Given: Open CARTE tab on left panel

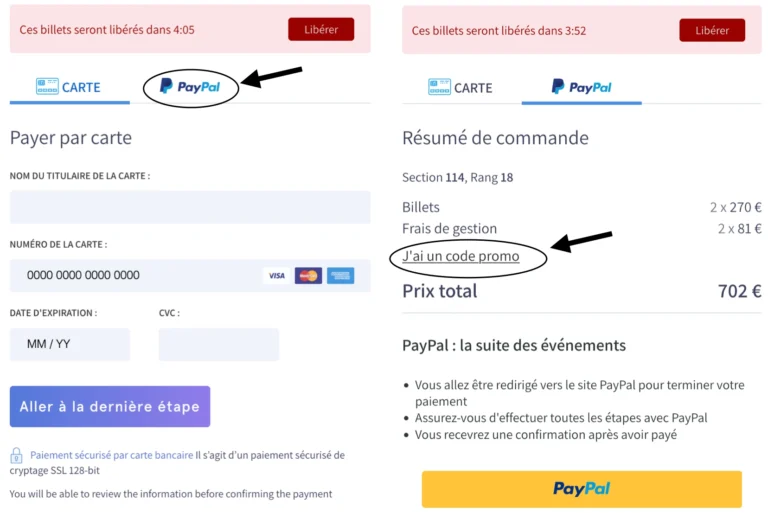Looking at the screenshot, I should pos(70,87).
